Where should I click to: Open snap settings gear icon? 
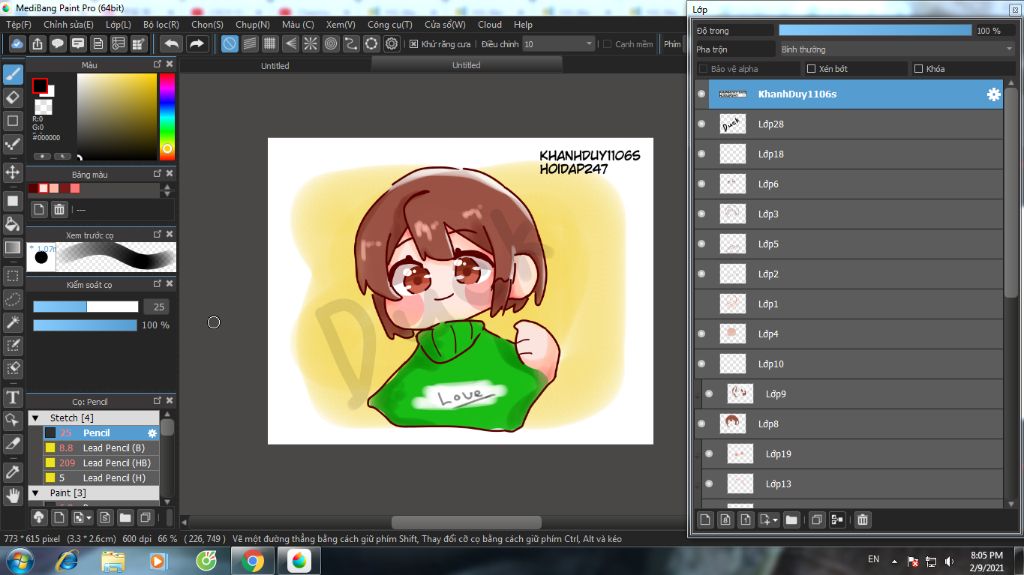(391, 44)
